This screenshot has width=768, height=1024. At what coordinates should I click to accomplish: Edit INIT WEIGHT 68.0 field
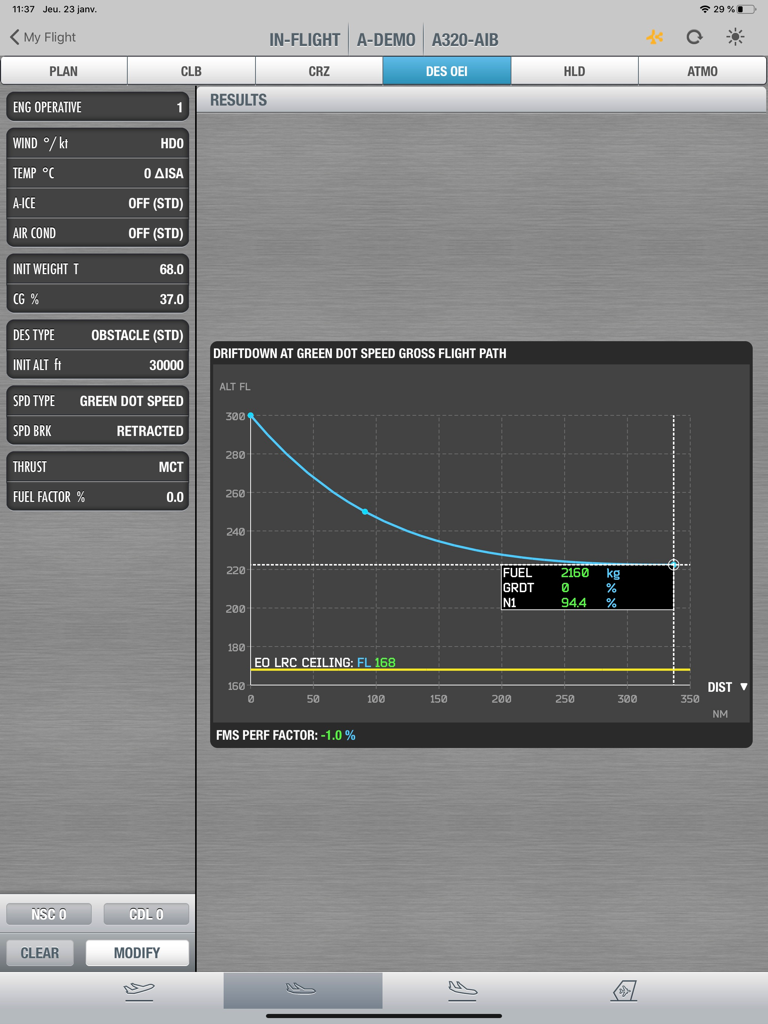(98, 269)
